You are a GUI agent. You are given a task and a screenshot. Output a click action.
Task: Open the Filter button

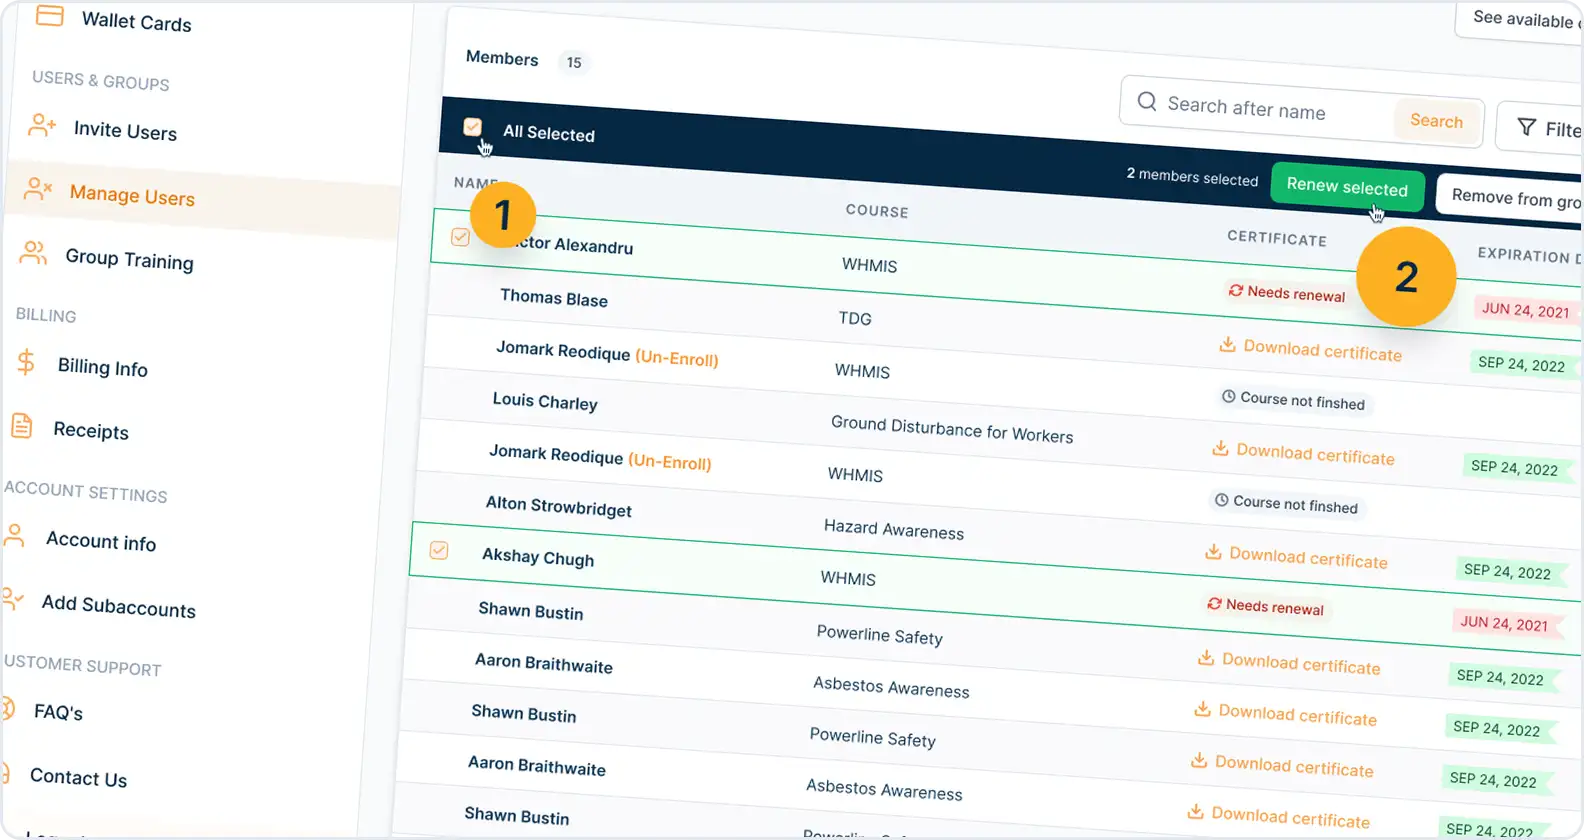click(x=1540, y=128)
